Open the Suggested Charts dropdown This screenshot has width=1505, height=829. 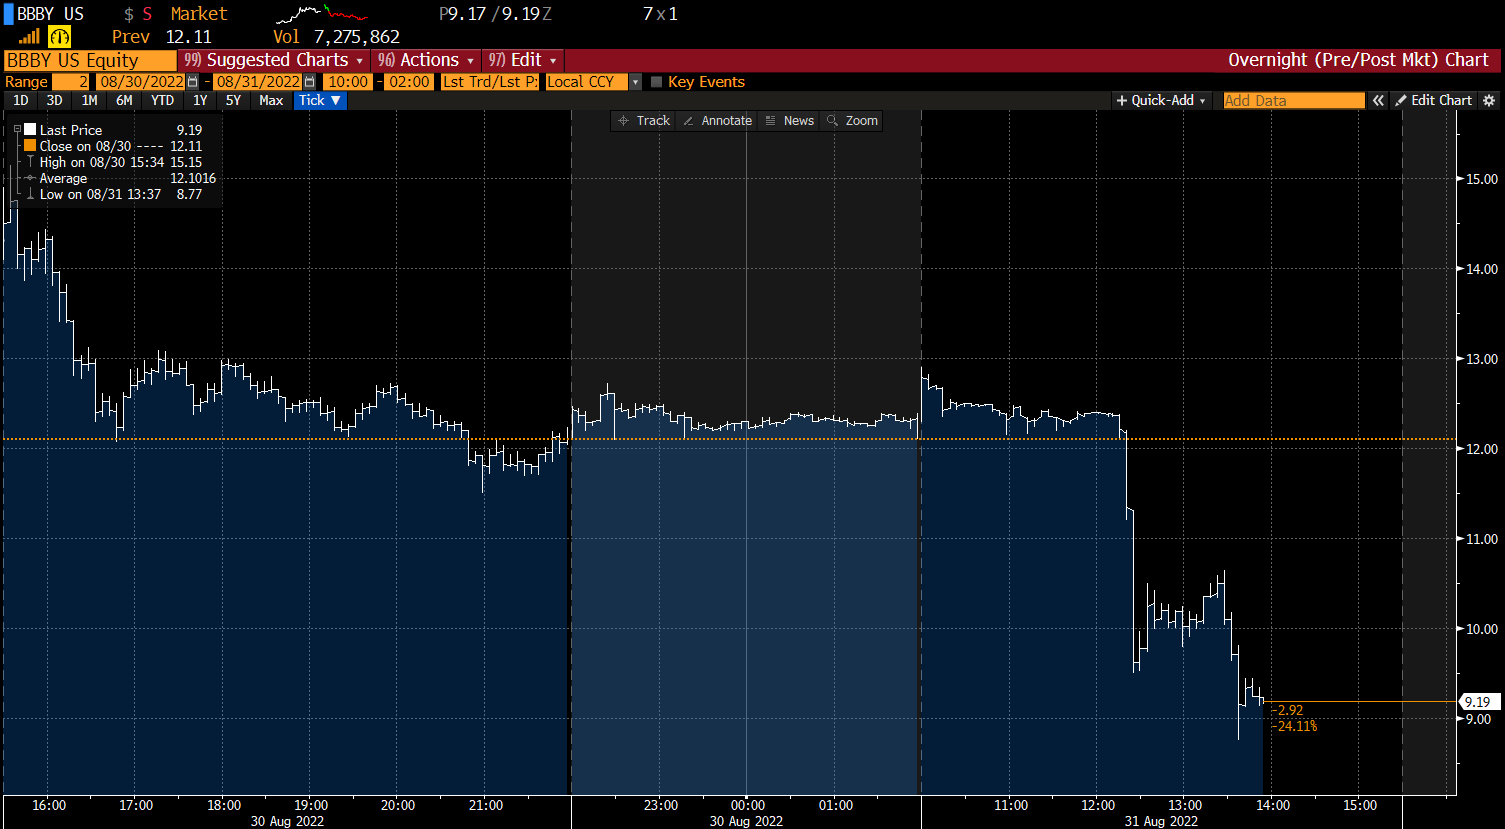pyautogui.click(x=273, y=60)
